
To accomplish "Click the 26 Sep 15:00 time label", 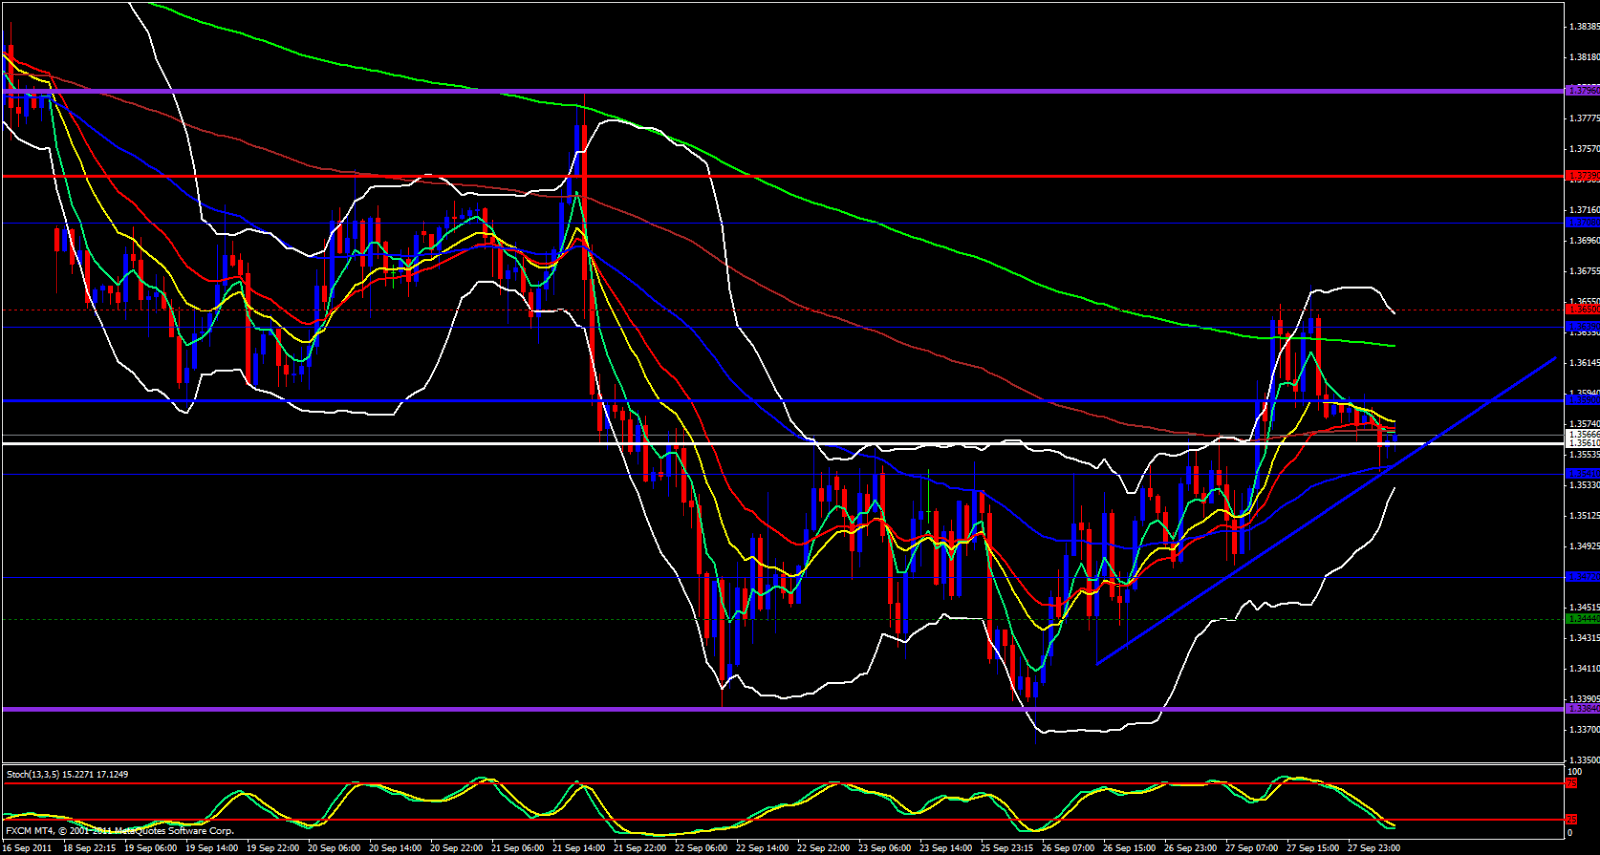I will coord(1129,848).
